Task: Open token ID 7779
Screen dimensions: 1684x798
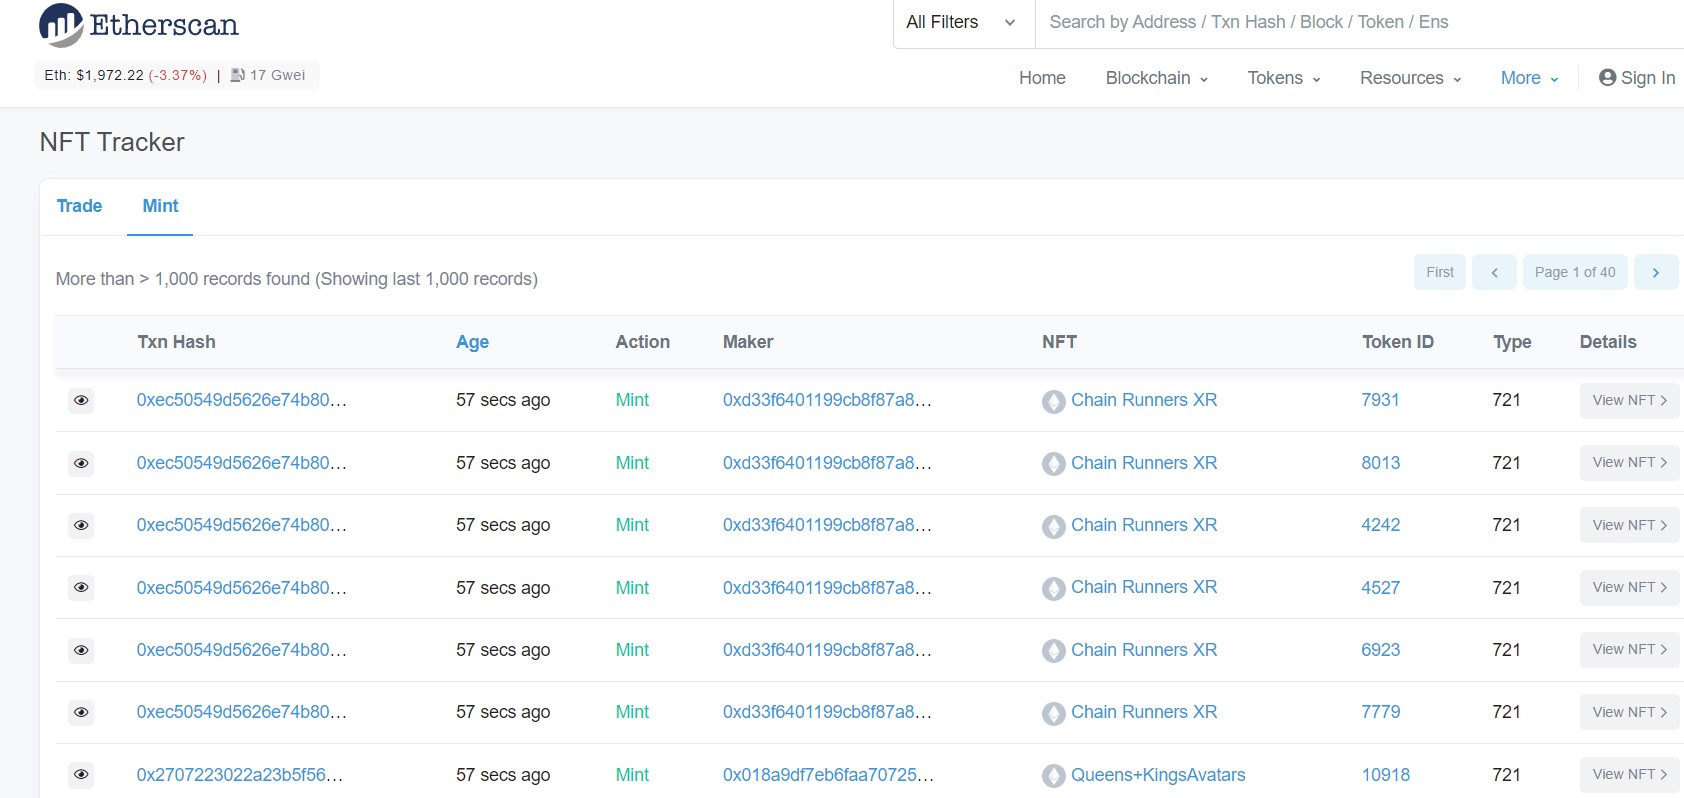Action: pyautogui.click(x=1380, y=712)
